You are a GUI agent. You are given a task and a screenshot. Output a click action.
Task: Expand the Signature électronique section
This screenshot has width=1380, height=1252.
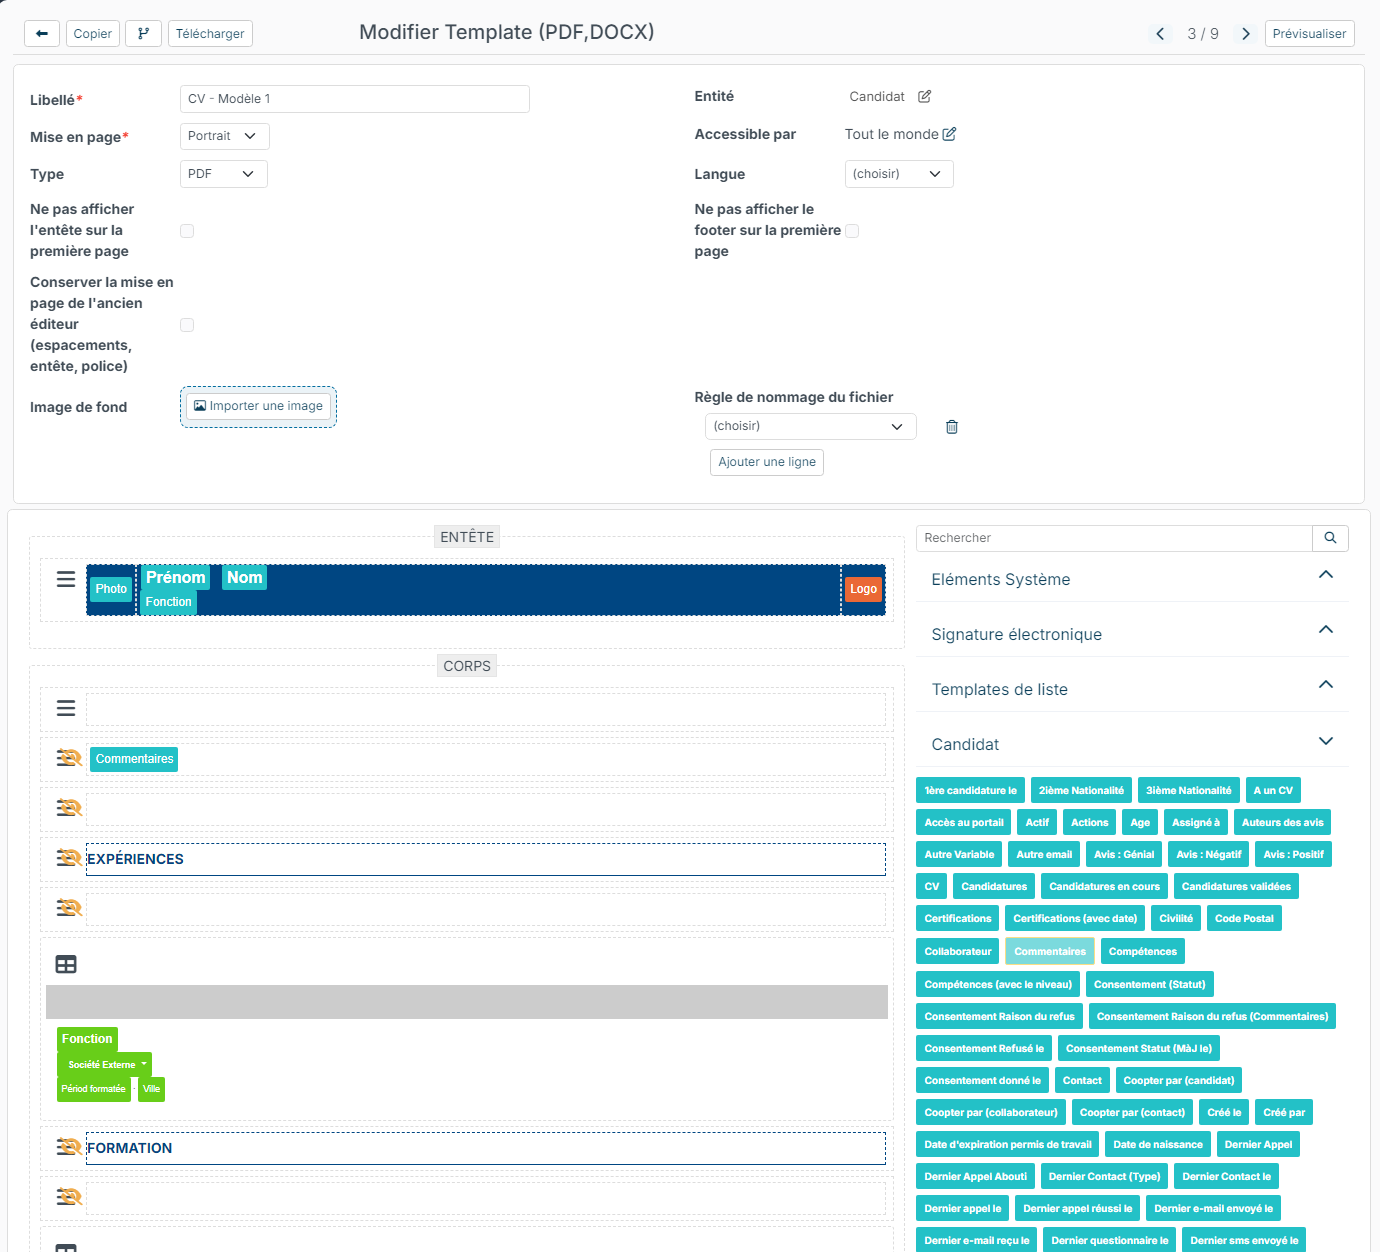click(1132, 634)
